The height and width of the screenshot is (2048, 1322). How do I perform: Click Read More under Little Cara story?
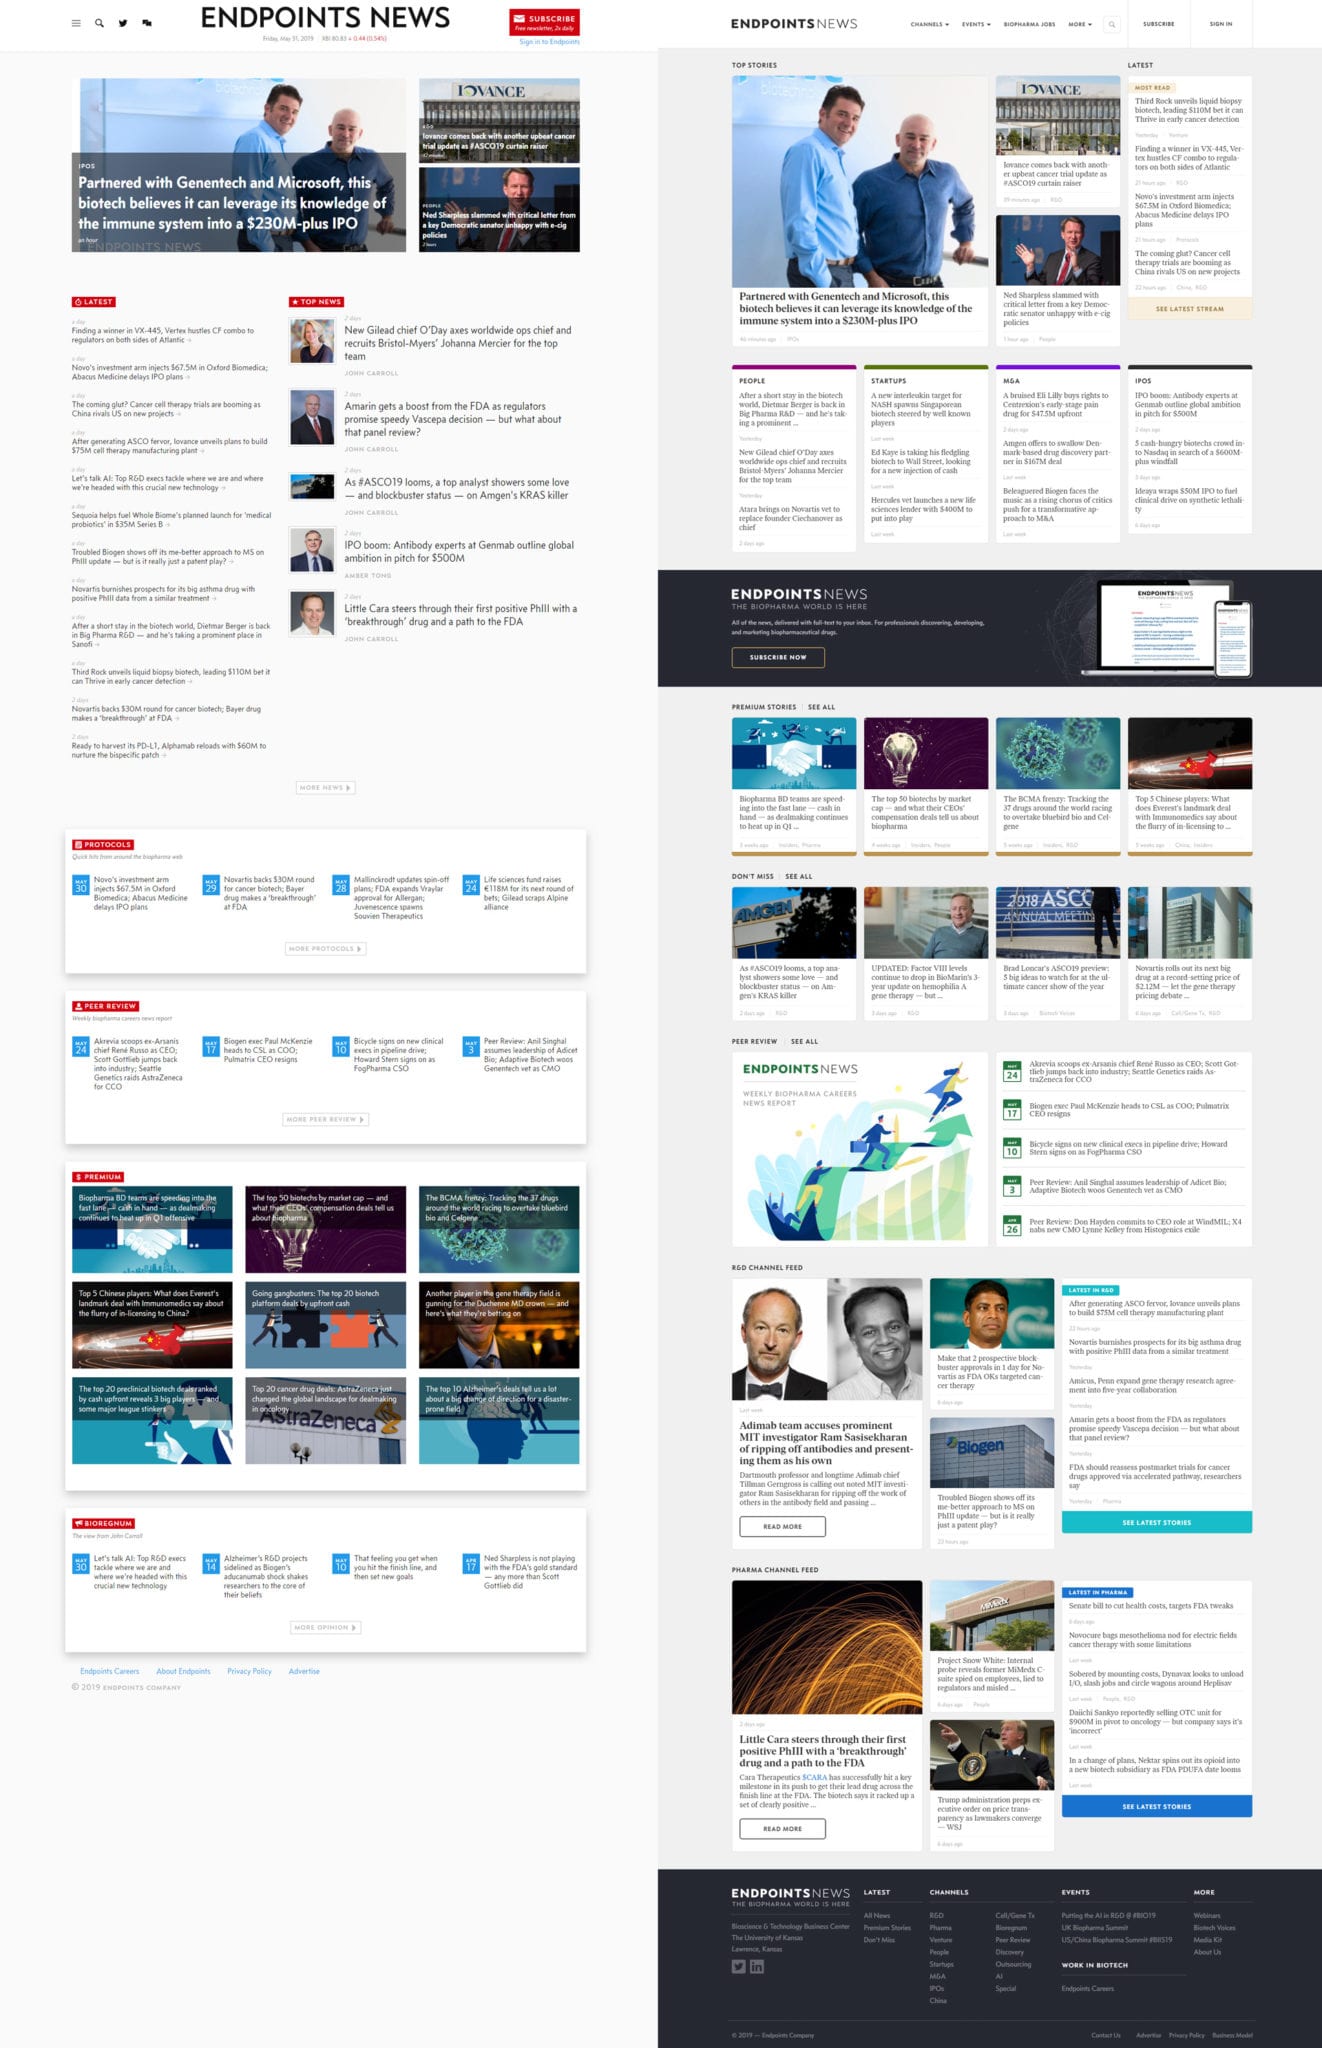tap(782, 1828)
